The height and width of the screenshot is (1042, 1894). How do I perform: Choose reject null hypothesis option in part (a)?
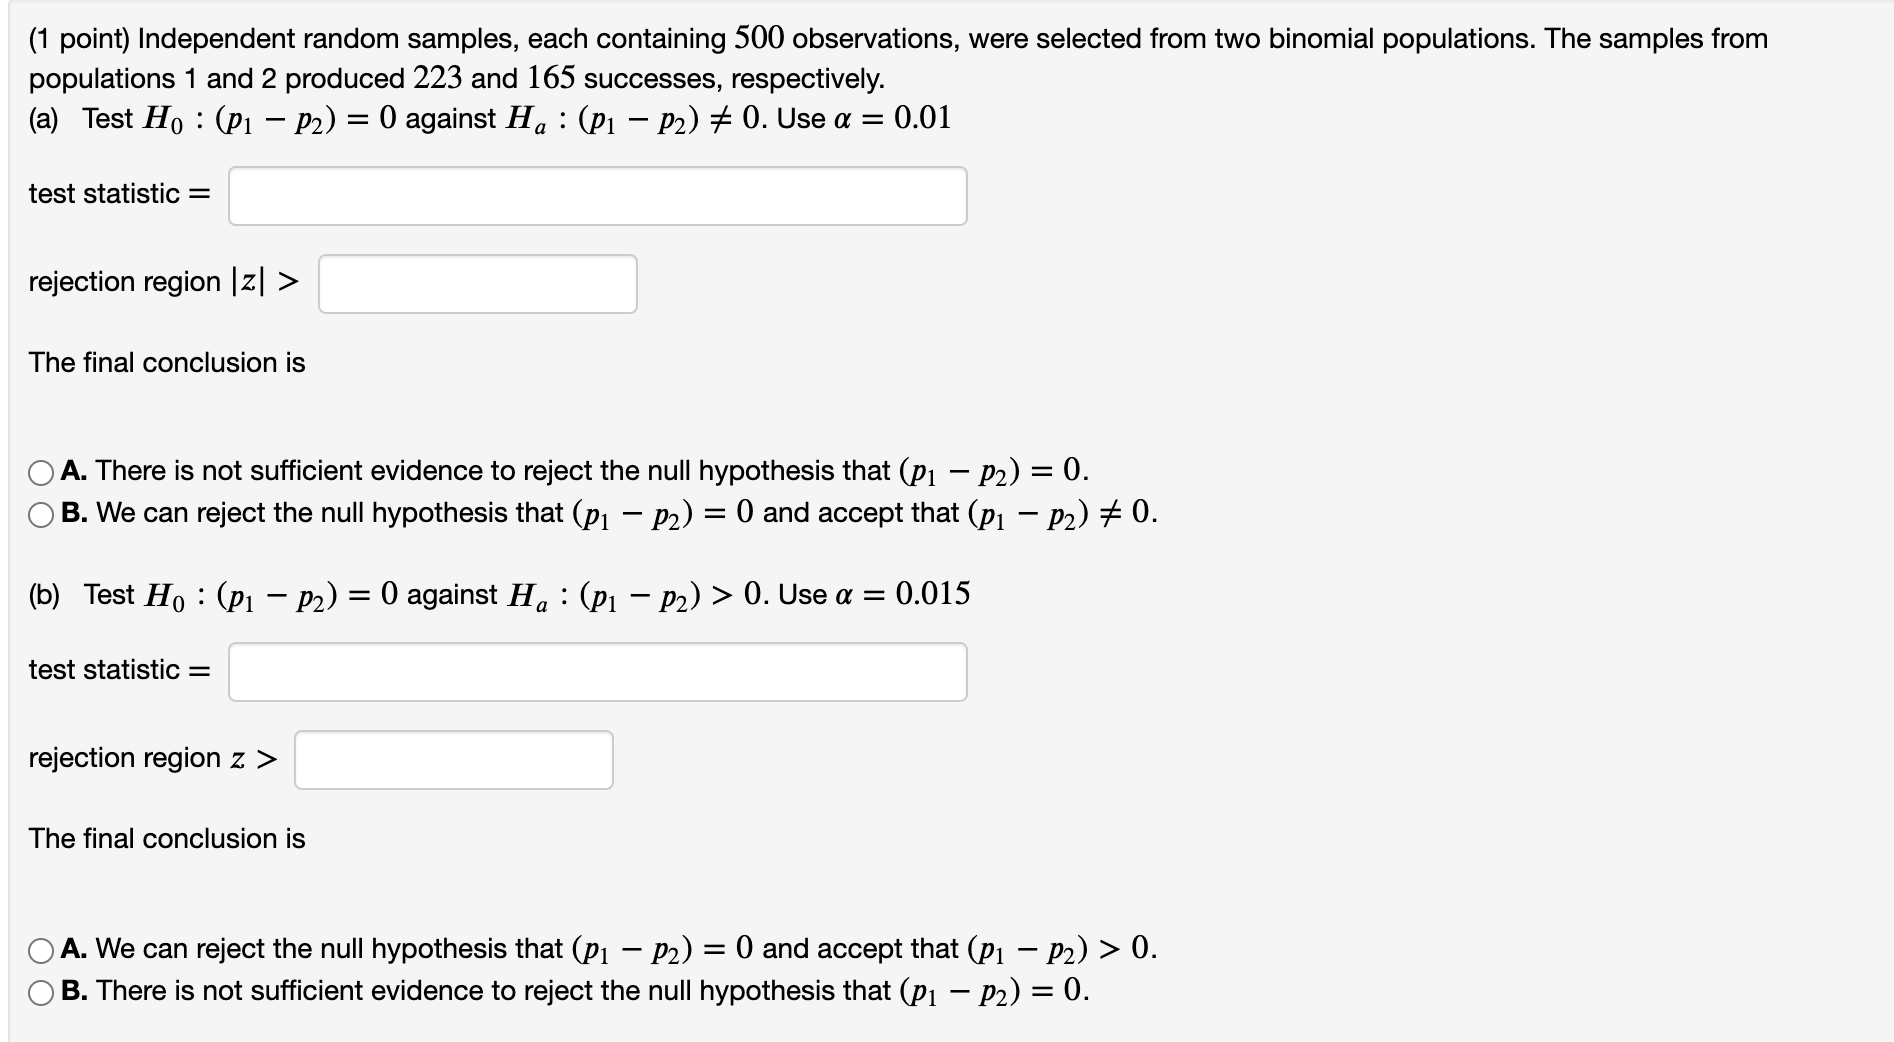[41, 513]
